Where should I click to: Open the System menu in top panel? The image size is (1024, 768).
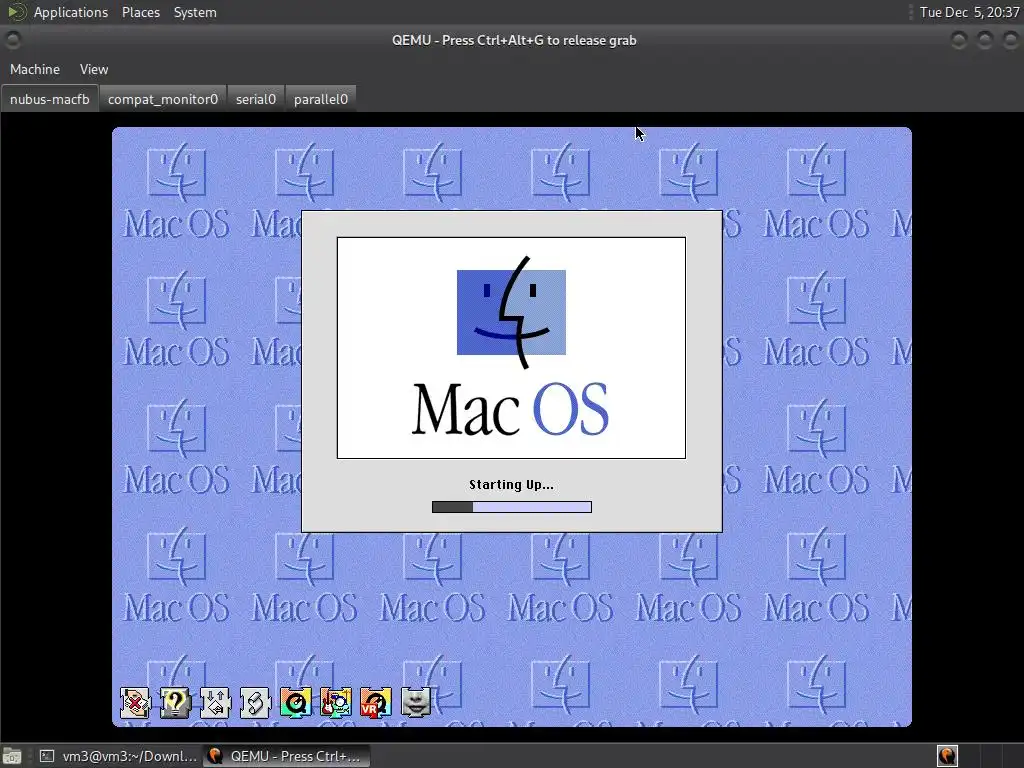pyautogui.click(x=195, y=12)
